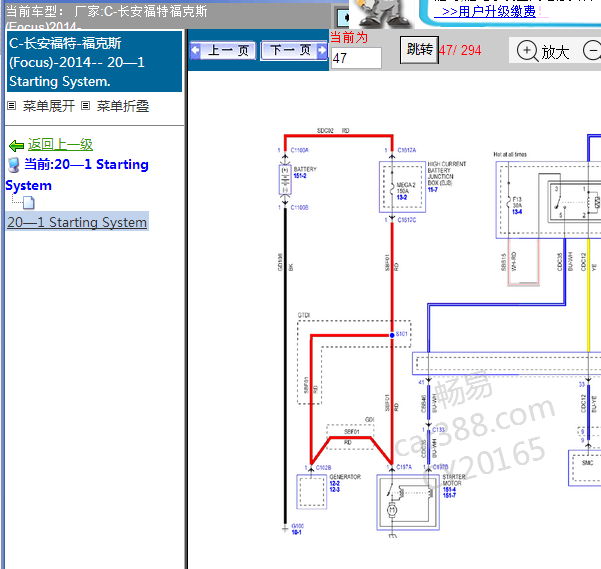Click the G100 ground reference 10-1
Screen dimensions: 601x569
point(296,532)
